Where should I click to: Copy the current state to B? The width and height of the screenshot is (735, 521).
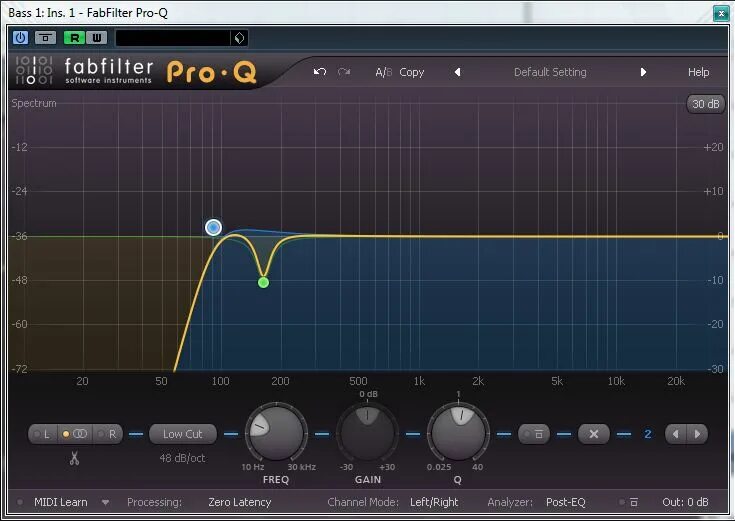(x=412, y=72)
